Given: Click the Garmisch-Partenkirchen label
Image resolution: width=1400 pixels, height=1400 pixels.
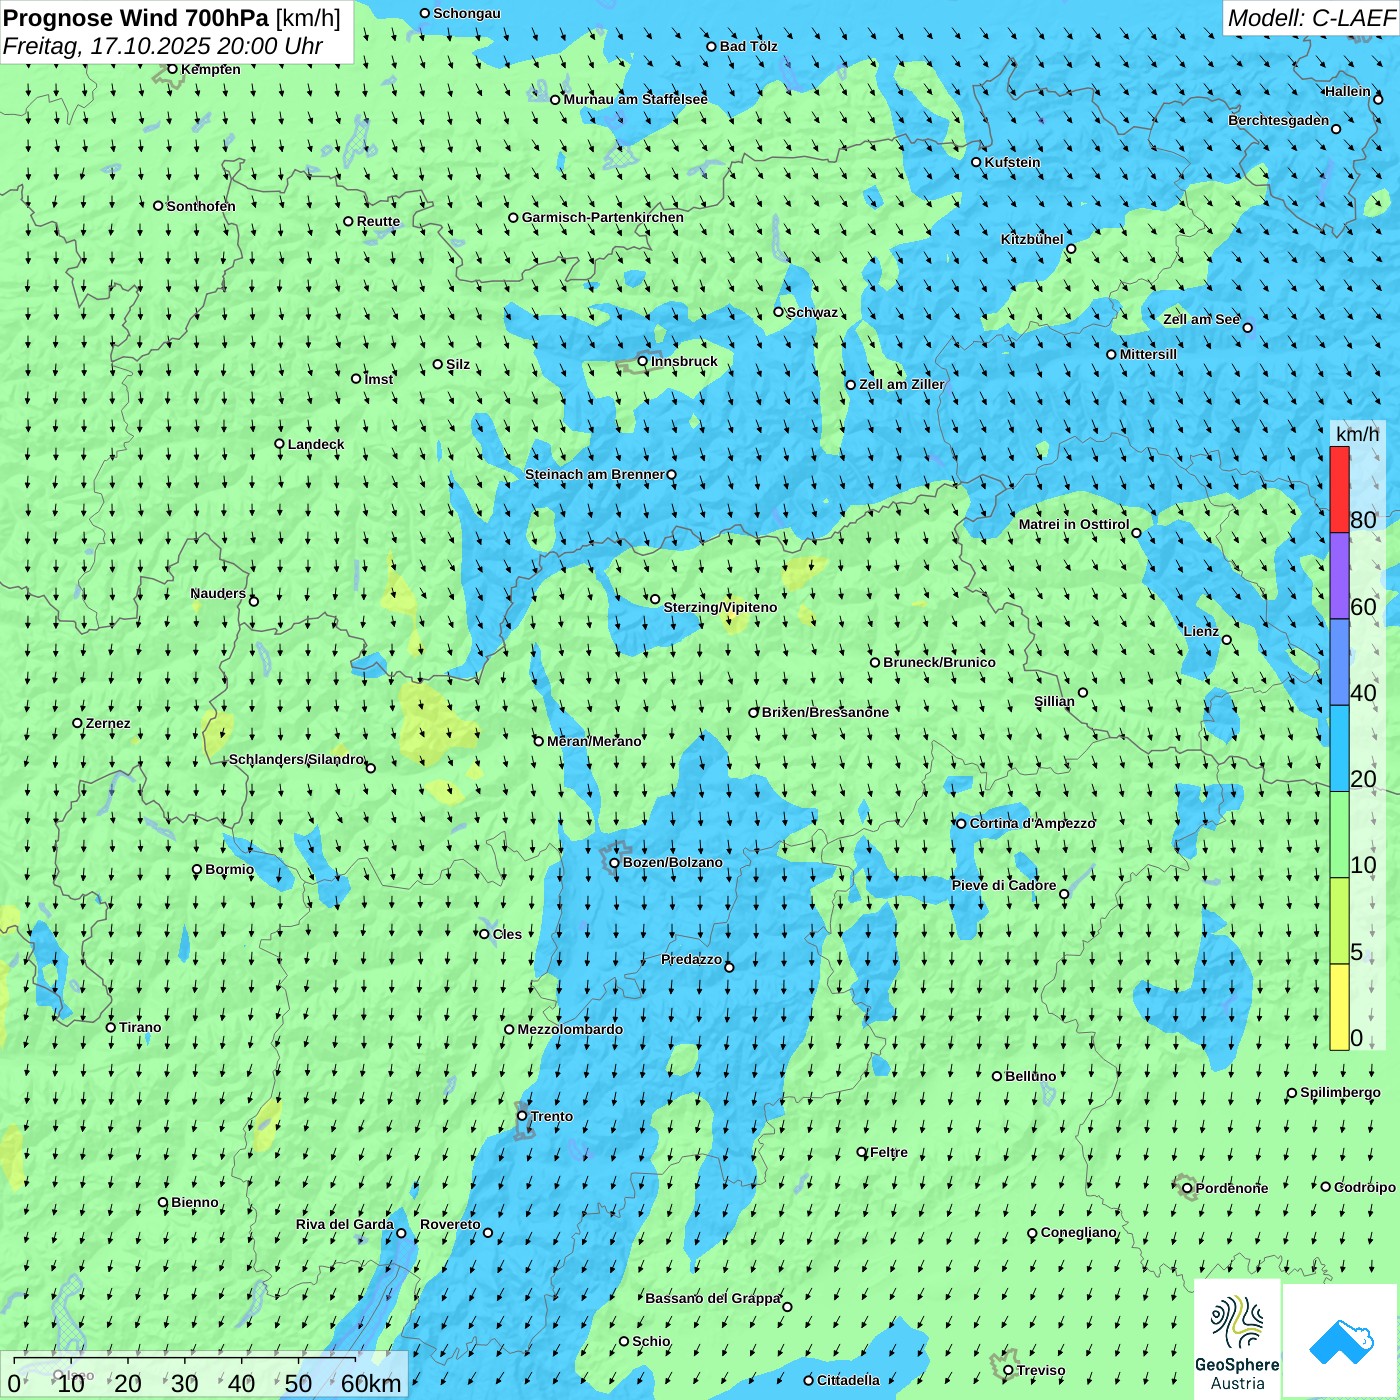Looking at the screenshot, I should click(x=603, y=217).
